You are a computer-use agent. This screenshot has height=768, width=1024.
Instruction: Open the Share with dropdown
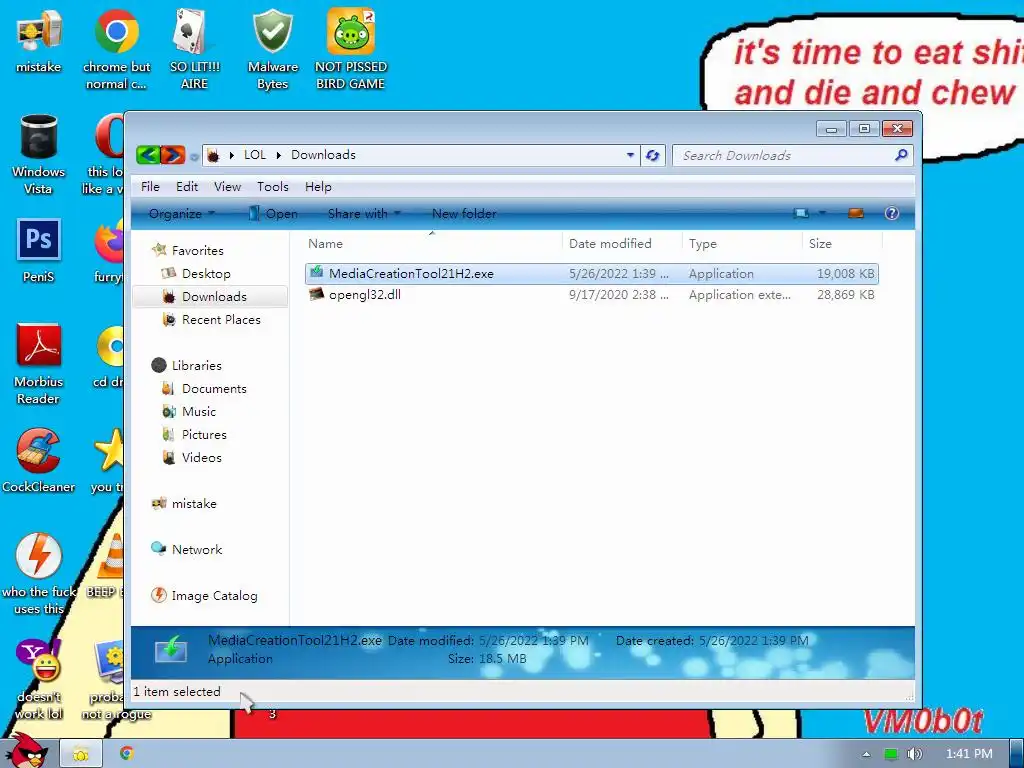(364, 214)
